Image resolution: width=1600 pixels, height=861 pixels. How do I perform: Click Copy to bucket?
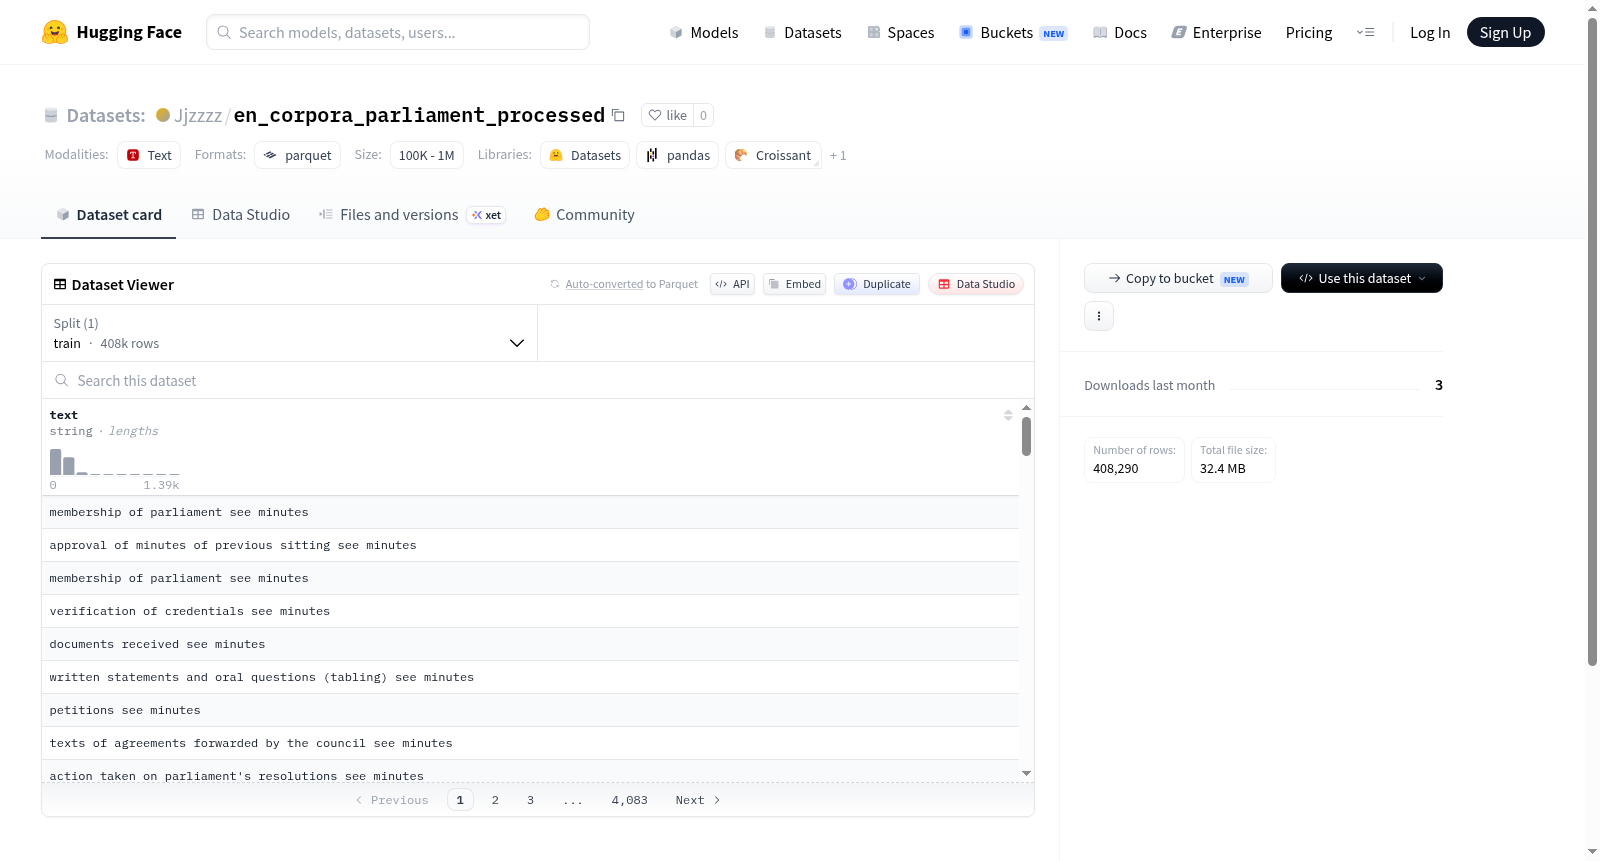point(1178,278)
